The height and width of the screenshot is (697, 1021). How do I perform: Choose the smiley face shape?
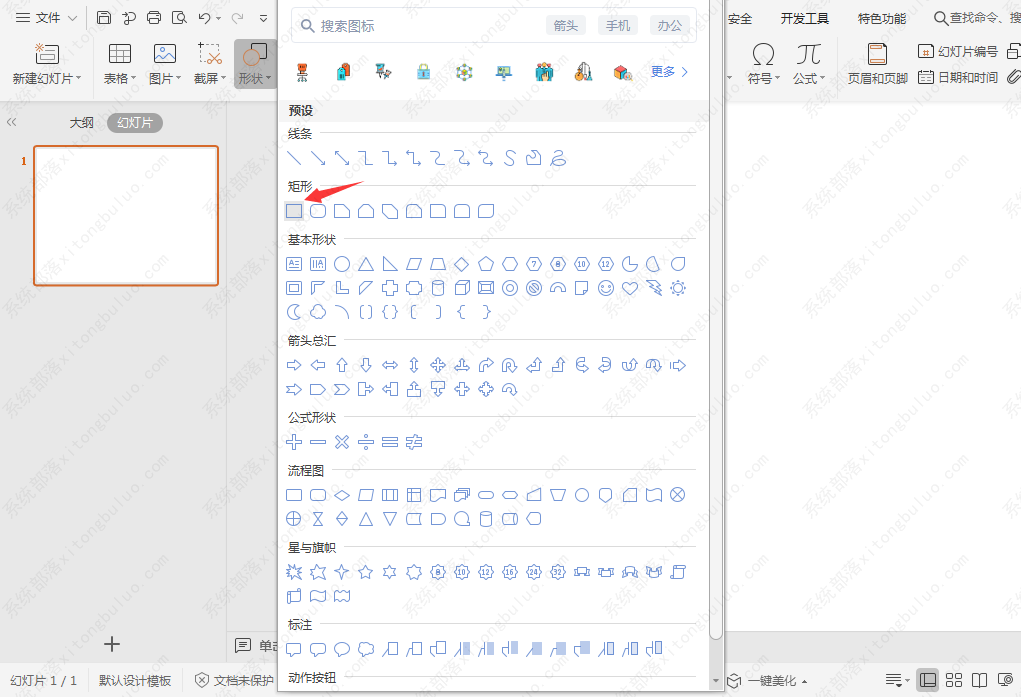point(606,288)
